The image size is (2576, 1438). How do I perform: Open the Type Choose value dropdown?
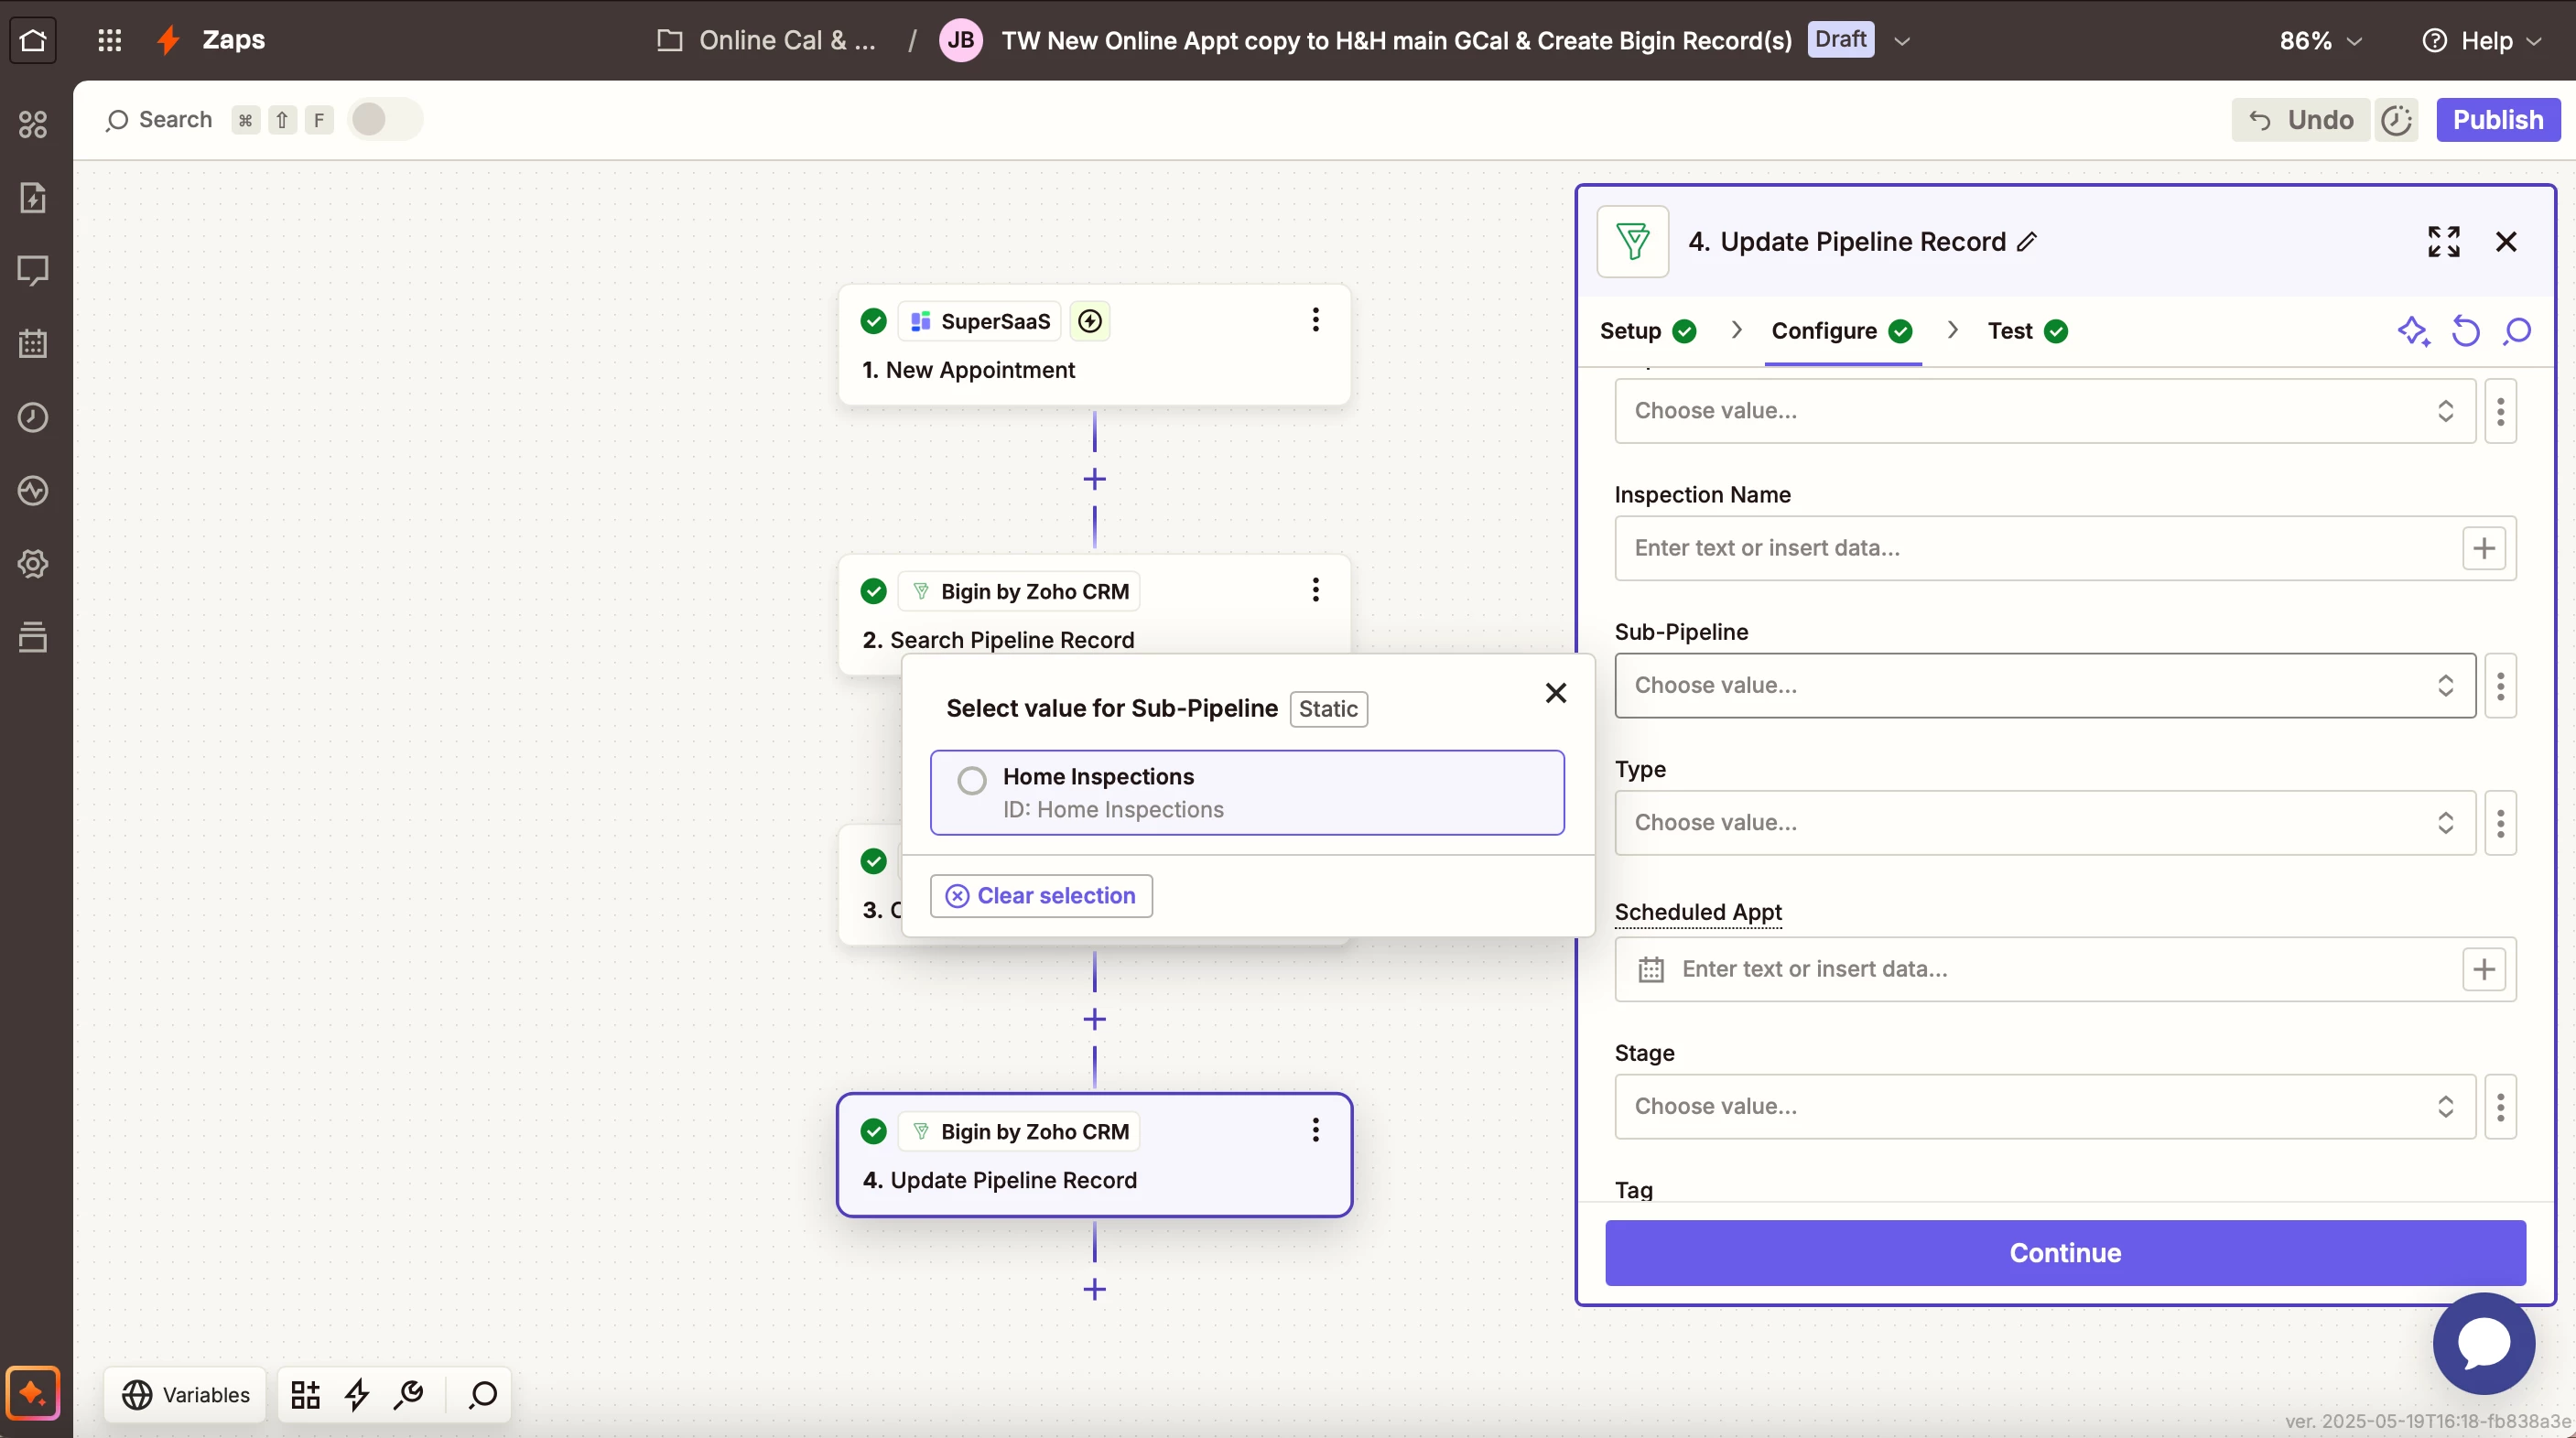tap(2044, 823)
